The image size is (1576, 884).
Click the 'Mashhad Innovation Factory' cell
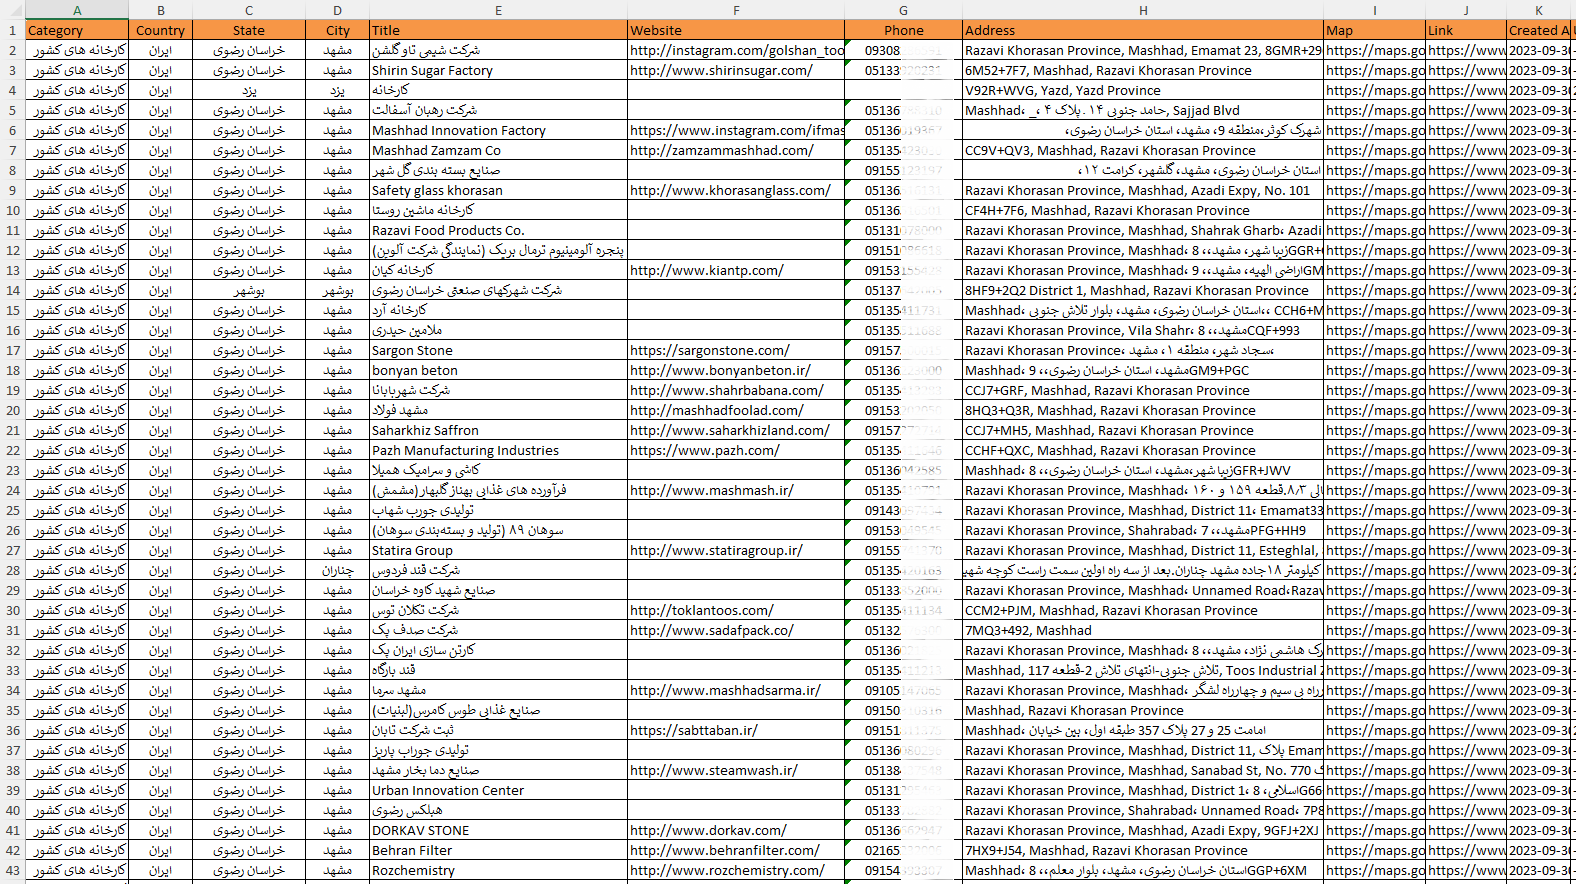click(498, 130)
